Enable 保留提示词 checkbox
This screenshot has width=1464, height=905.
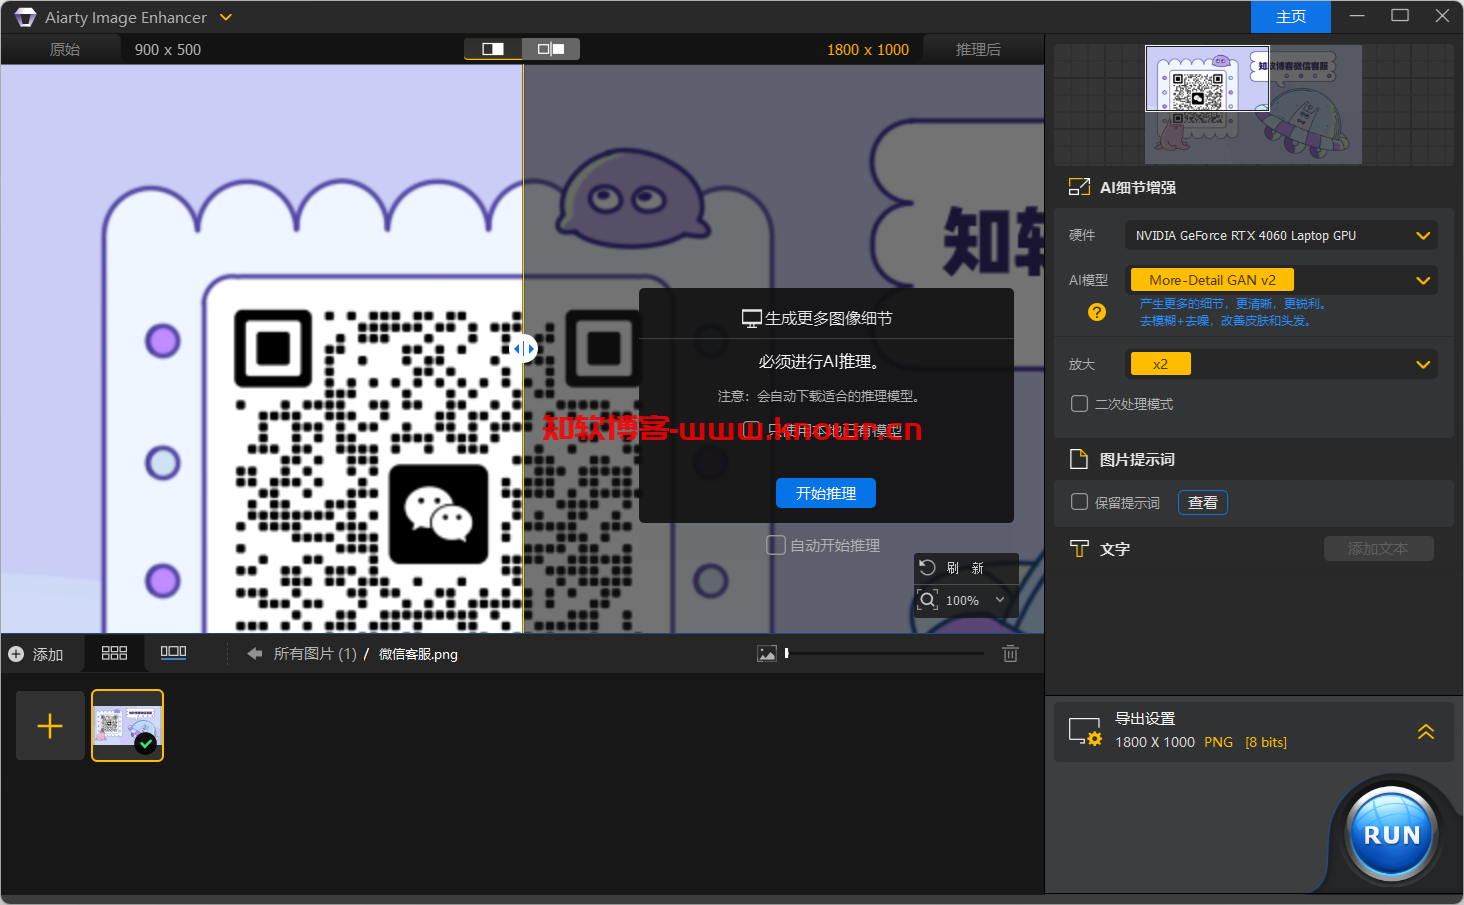point(1080,502)
